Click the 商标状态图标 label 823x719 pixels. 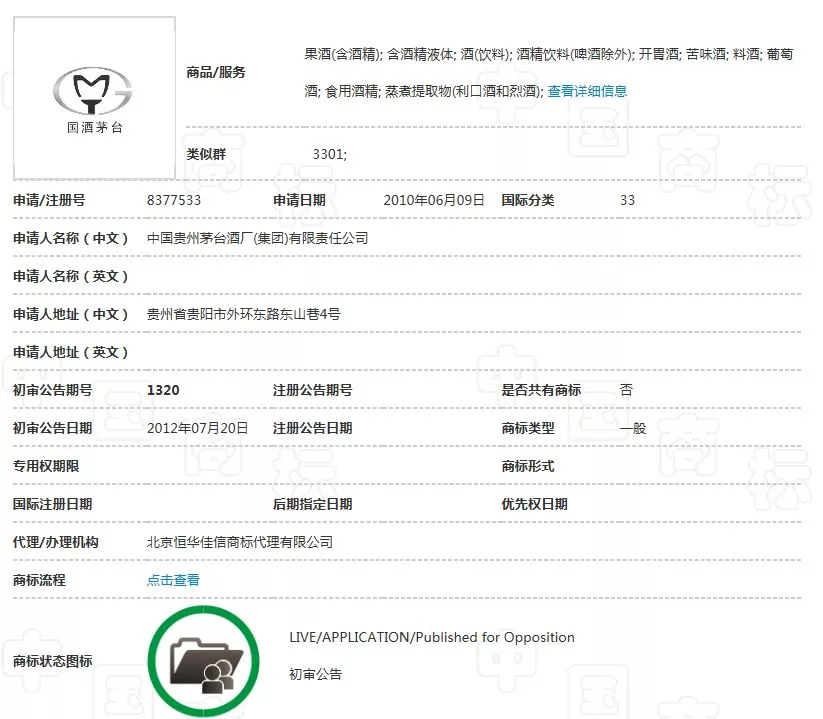52,661
